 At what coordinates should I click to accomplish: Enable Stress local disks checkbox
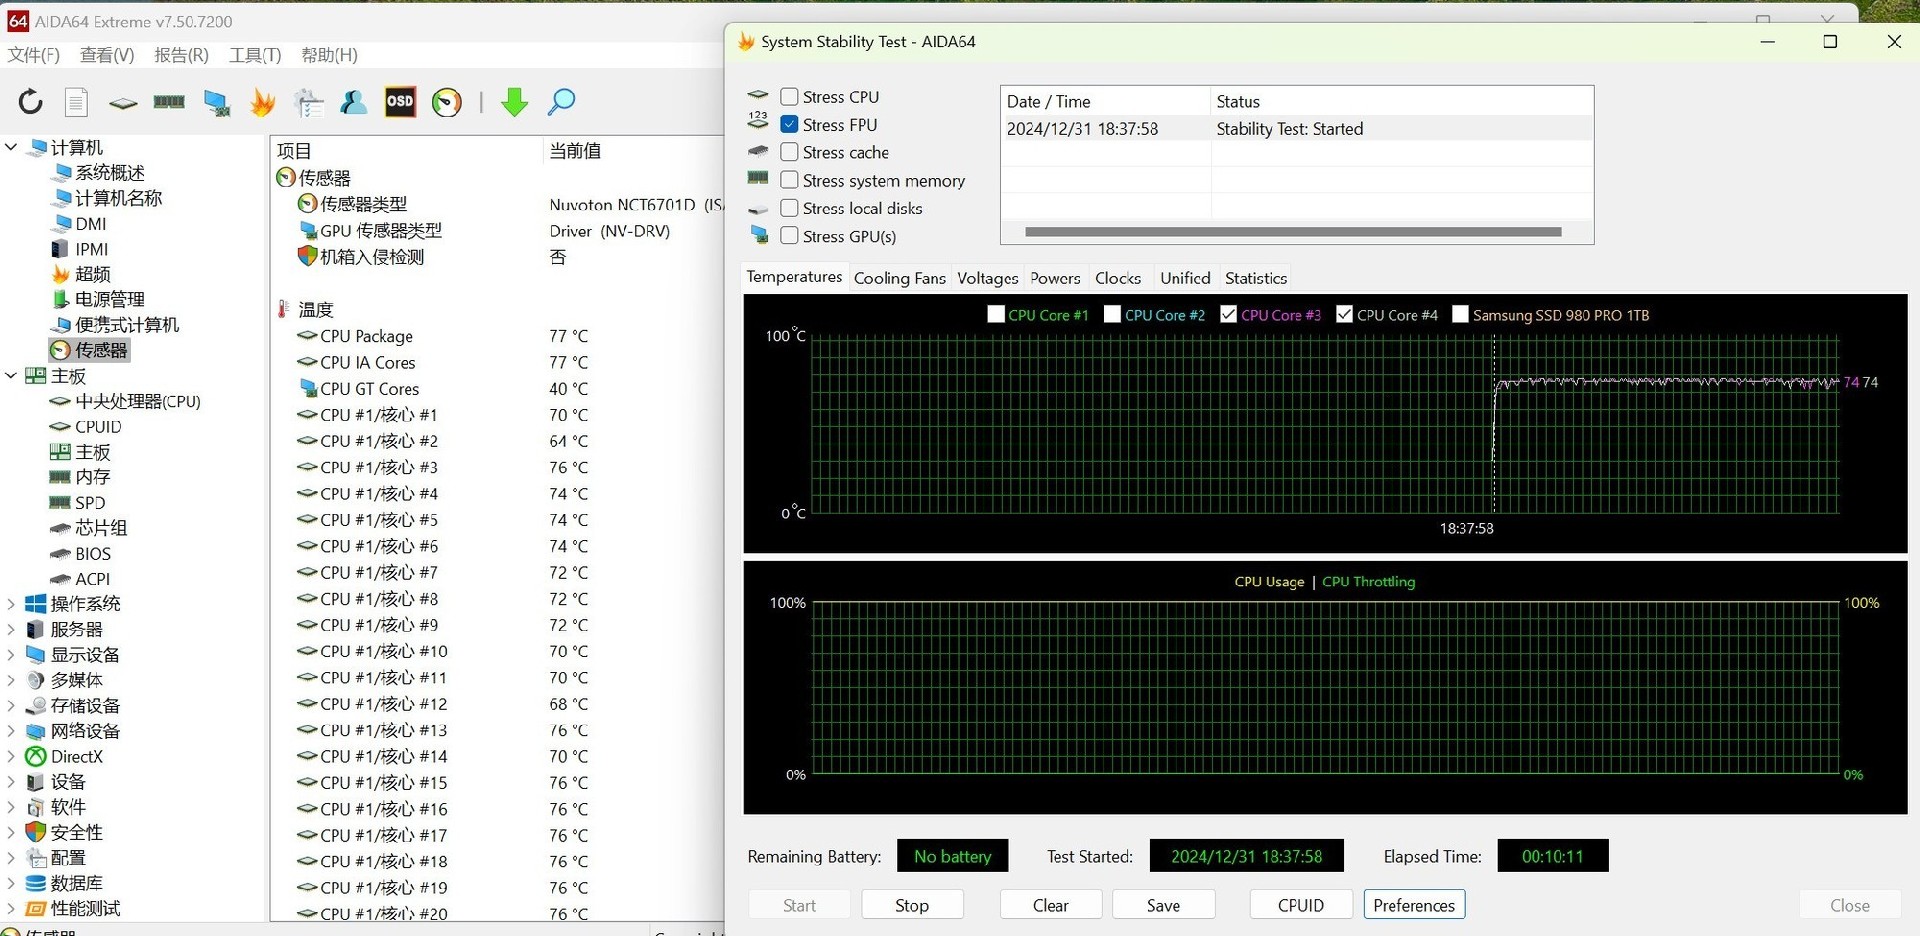point(789,208)
